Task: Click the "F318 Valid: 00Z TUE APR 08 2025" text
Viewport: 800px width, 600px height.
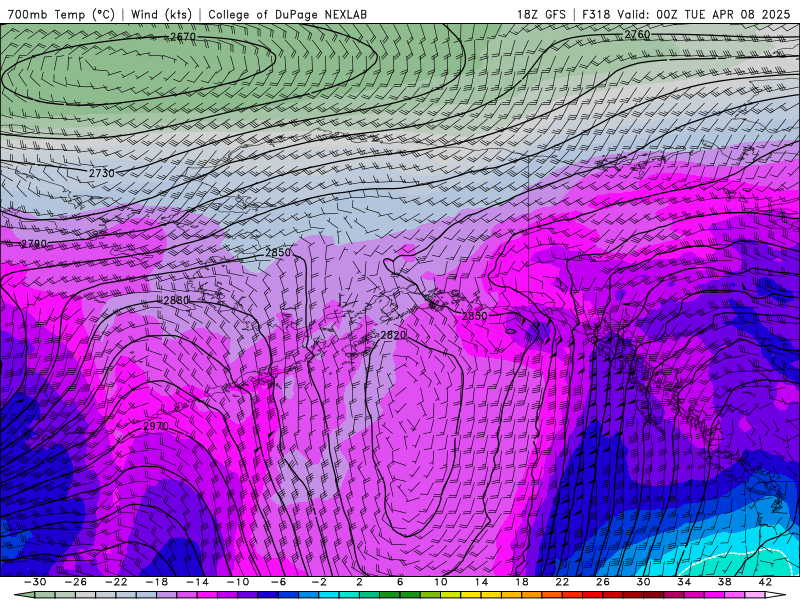Action: point(685,14)
